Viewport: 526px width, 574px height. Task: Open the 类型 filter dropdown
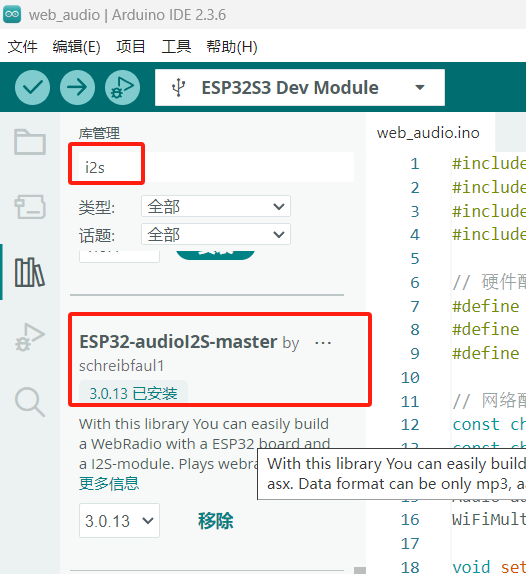(216, 206)
